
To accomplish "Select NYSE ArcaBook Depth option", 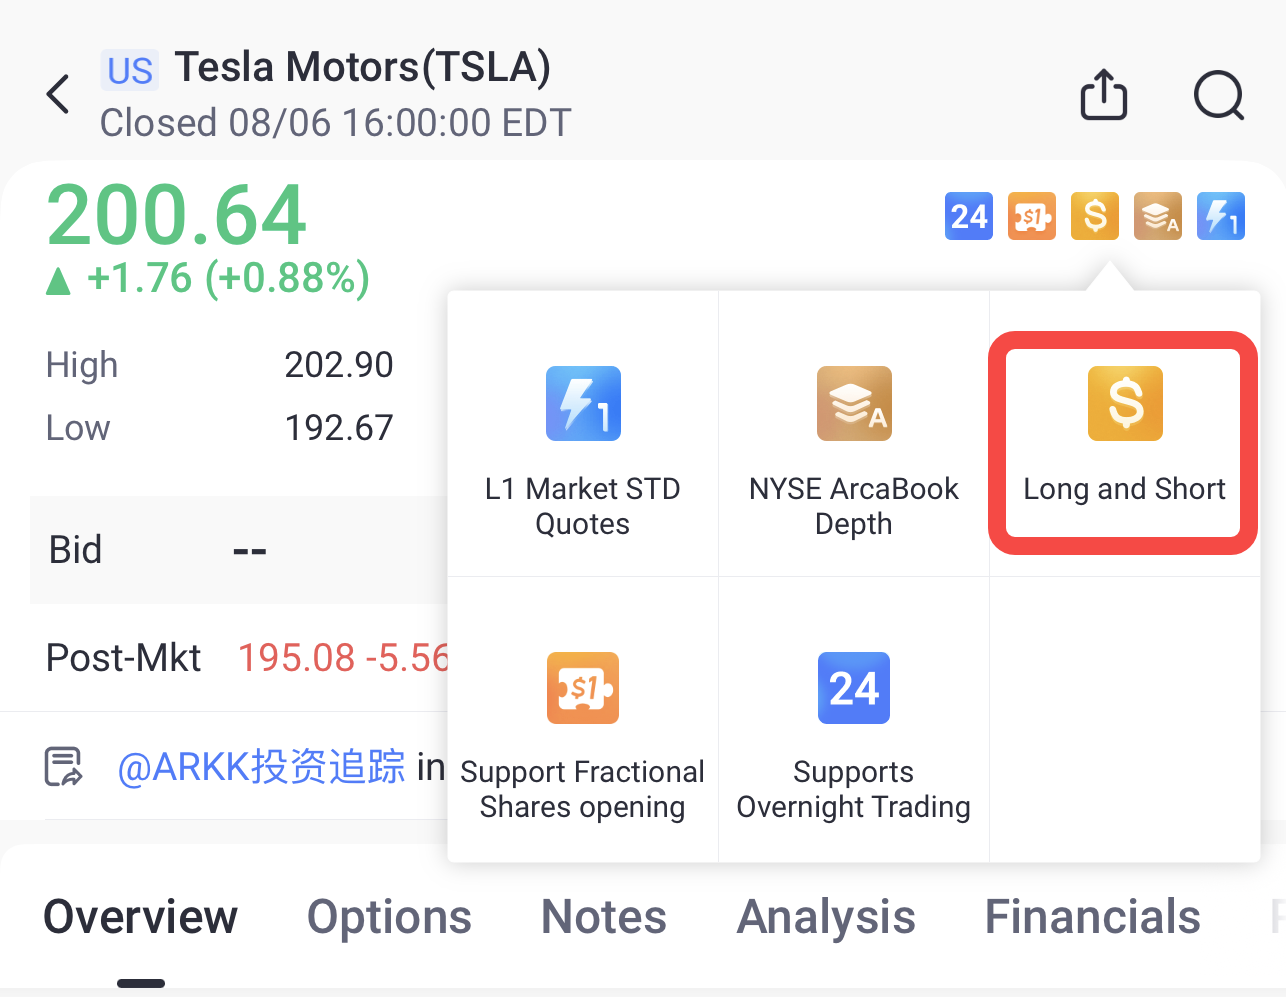I will point(854,434).
